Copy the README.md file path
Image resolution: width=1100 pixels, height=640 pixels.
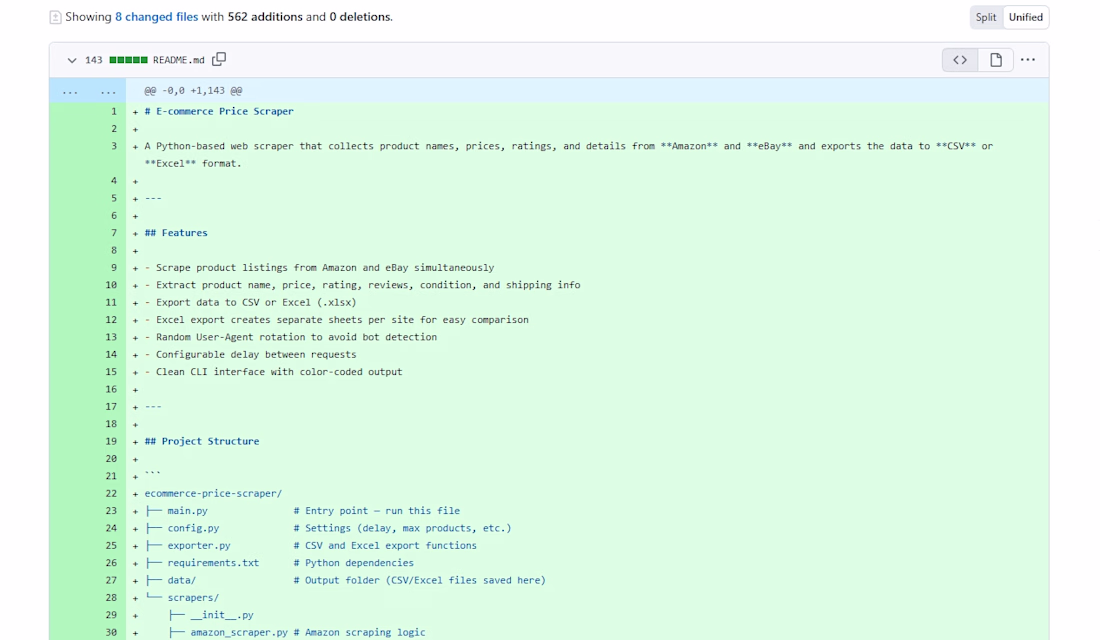[219, 60]
